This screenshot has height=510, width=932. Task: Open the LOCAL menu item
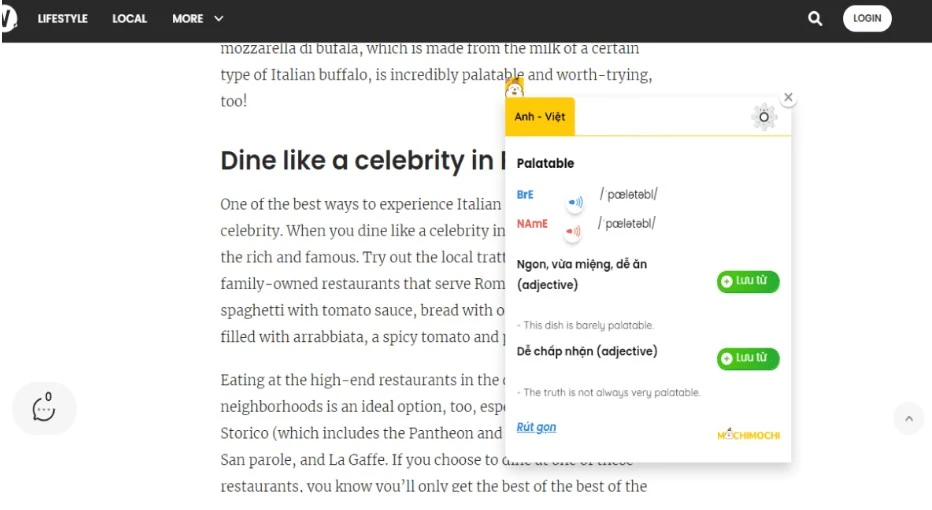129,18
